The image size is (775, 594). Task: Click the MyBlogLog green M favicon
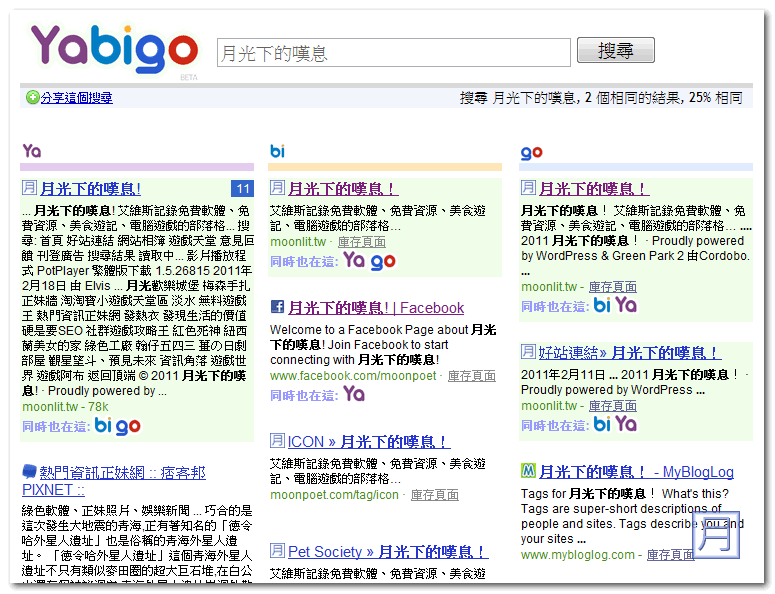tap(528, 471)
